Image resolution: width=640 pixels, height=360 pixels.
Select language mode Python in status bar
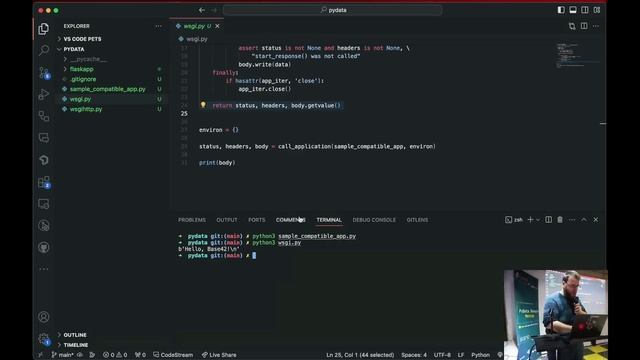tap(480, 355)
